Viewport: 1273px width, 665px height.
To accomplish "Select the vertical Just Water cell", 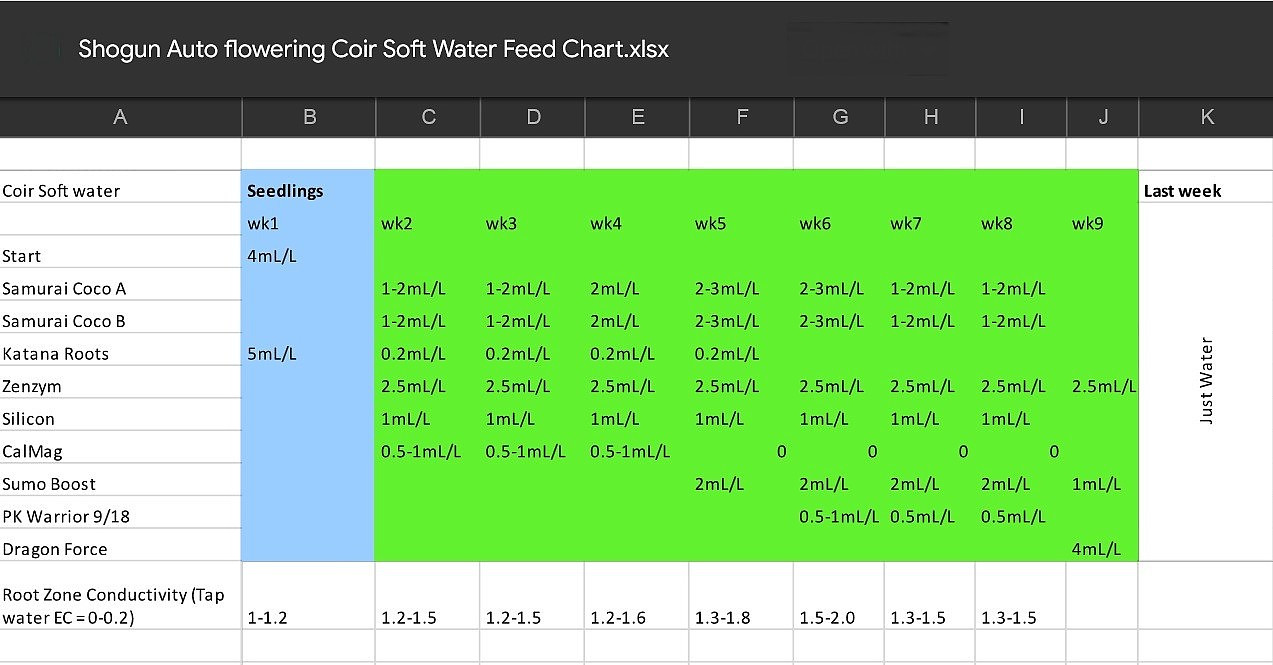I will pyautogui.click(x=1206, y=381).
